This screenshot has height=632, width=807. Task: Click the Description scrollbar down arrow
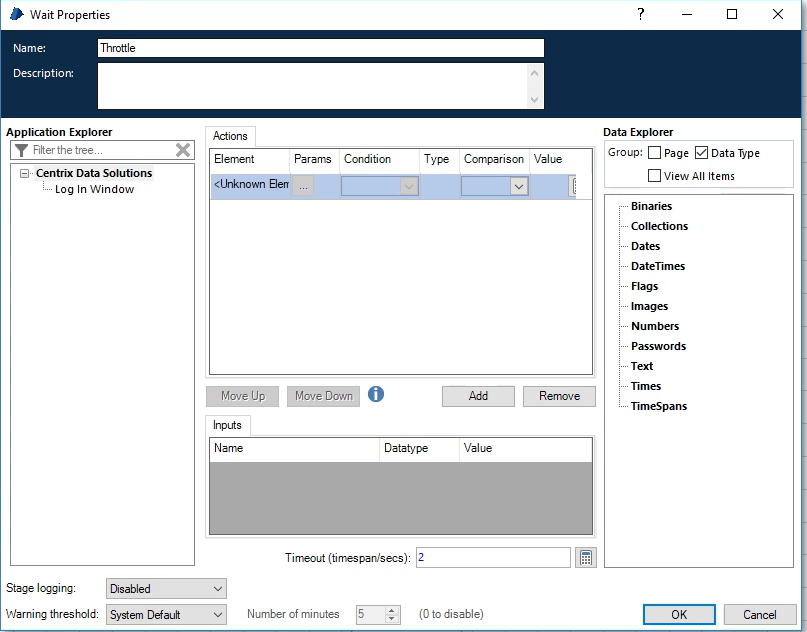(534, 99)
